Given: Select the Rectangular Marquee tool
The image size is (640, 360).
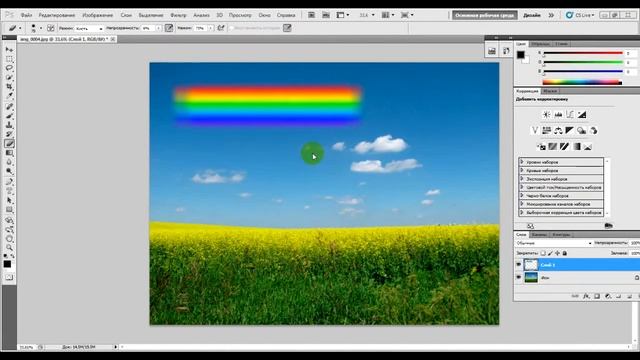Looking at the screenshot, I should [9, 59].
